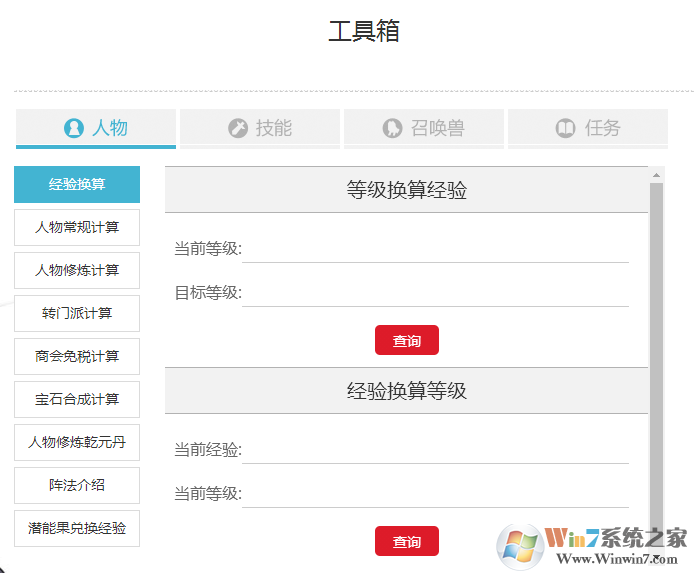The width and height of the screenshot is (694, 573).
Task: View 阵法介绍 page
Action: tap(77, 485)
